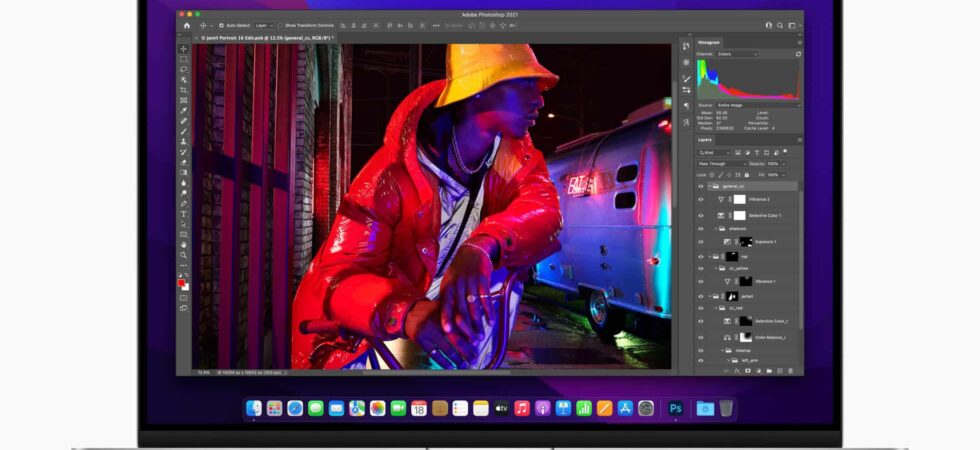980x450 pixels.
Task: Select the red foreground color swatch
Action: tap(181, 282)
